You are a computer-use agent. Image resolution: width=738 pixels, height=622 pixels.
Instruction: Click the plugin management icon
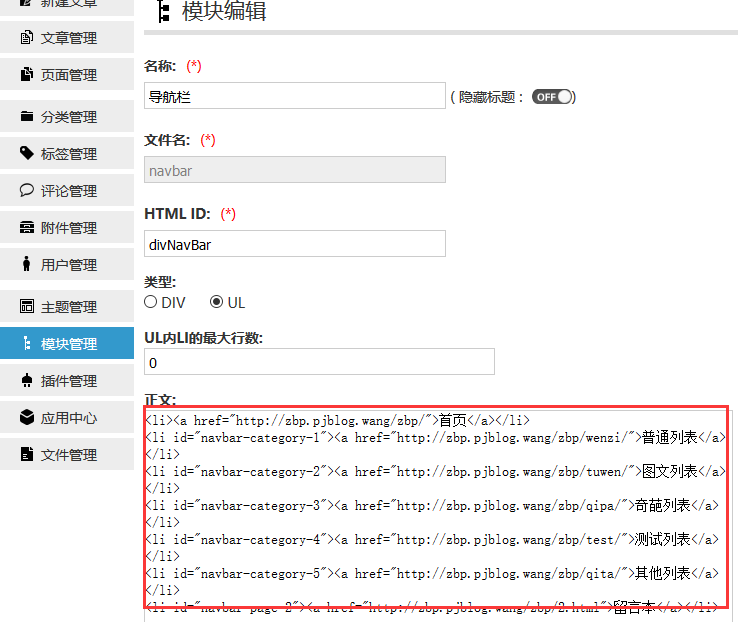[x=27, y=380]
